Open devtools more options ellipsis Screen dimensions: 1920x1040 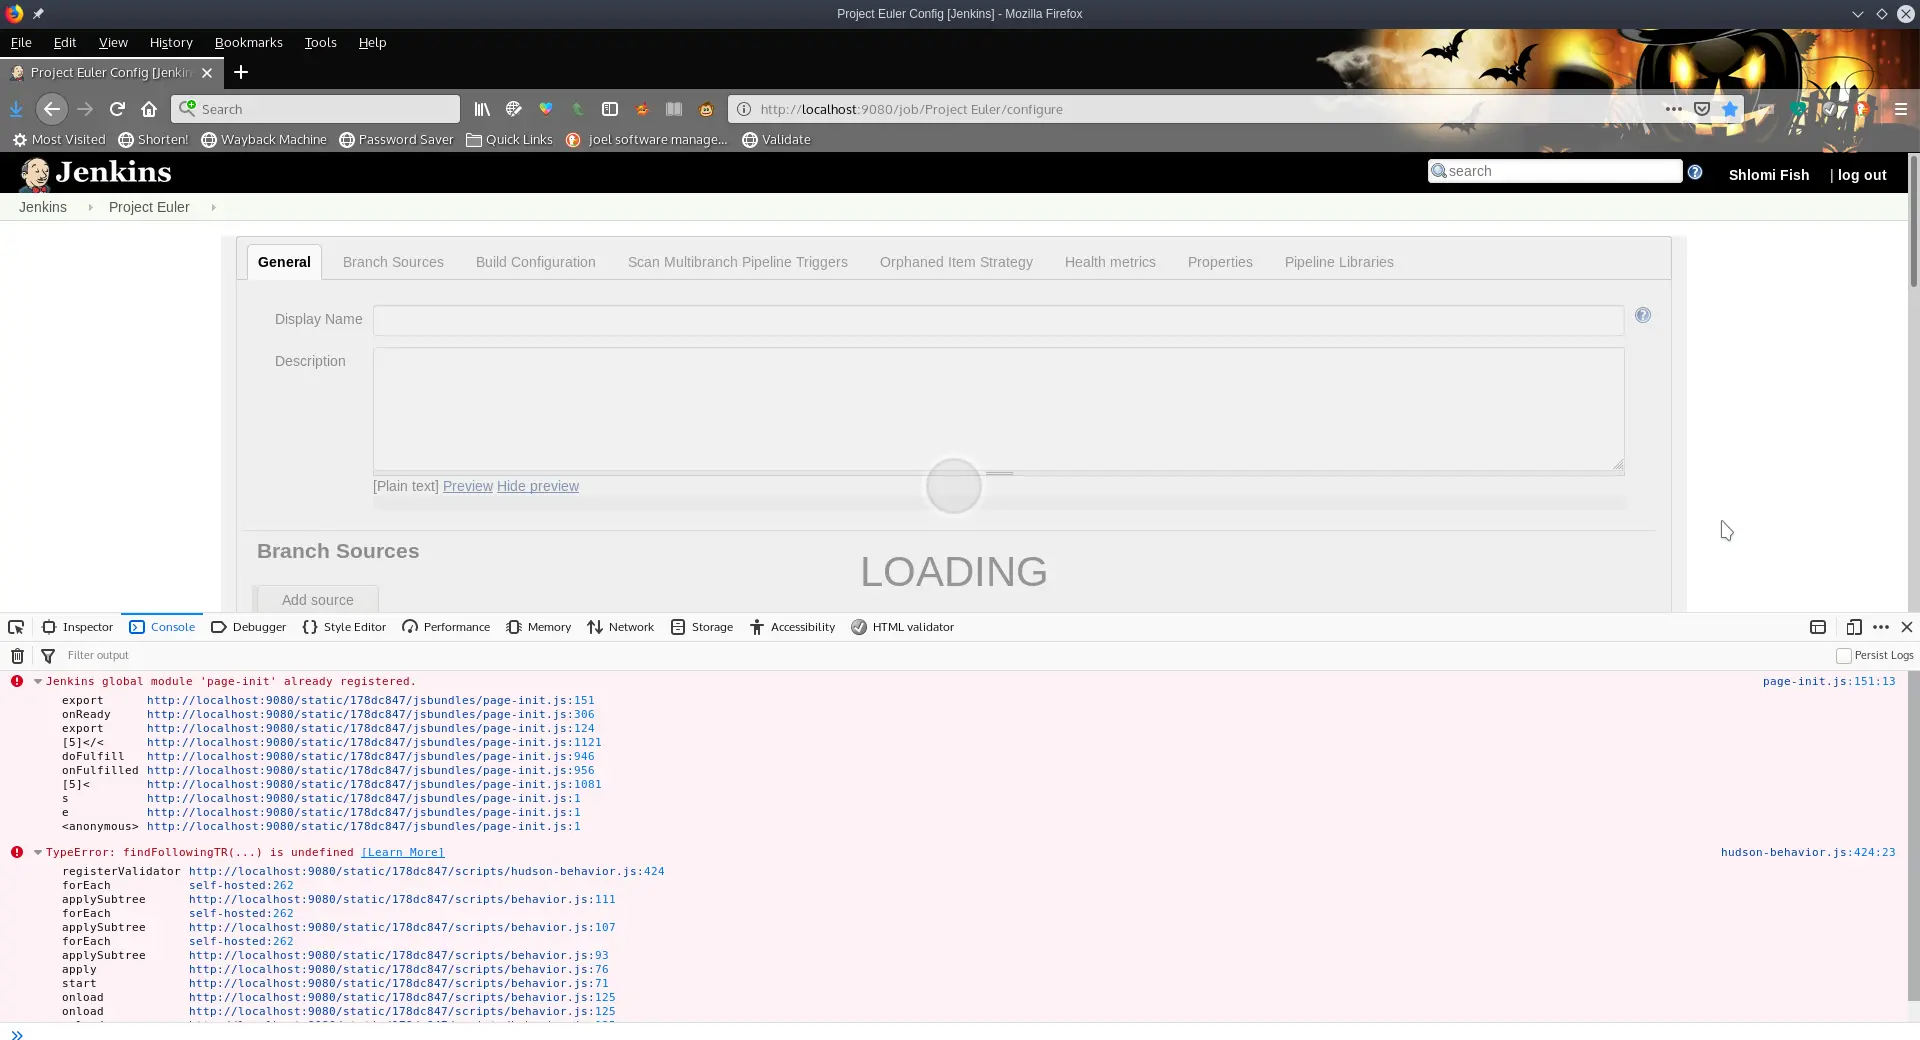(1881, 627)
